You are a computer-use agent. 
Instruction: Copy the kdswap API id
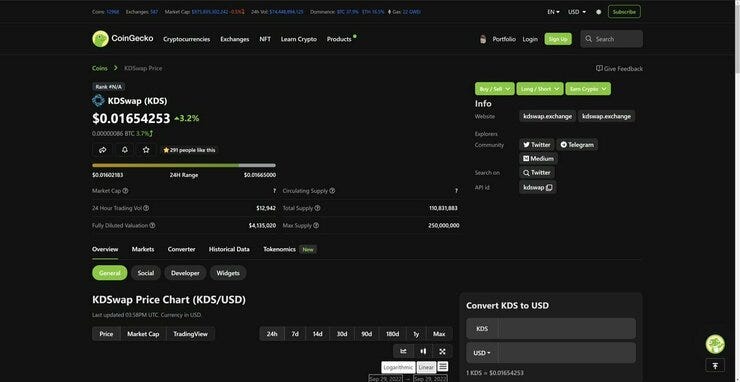point(549,187)
